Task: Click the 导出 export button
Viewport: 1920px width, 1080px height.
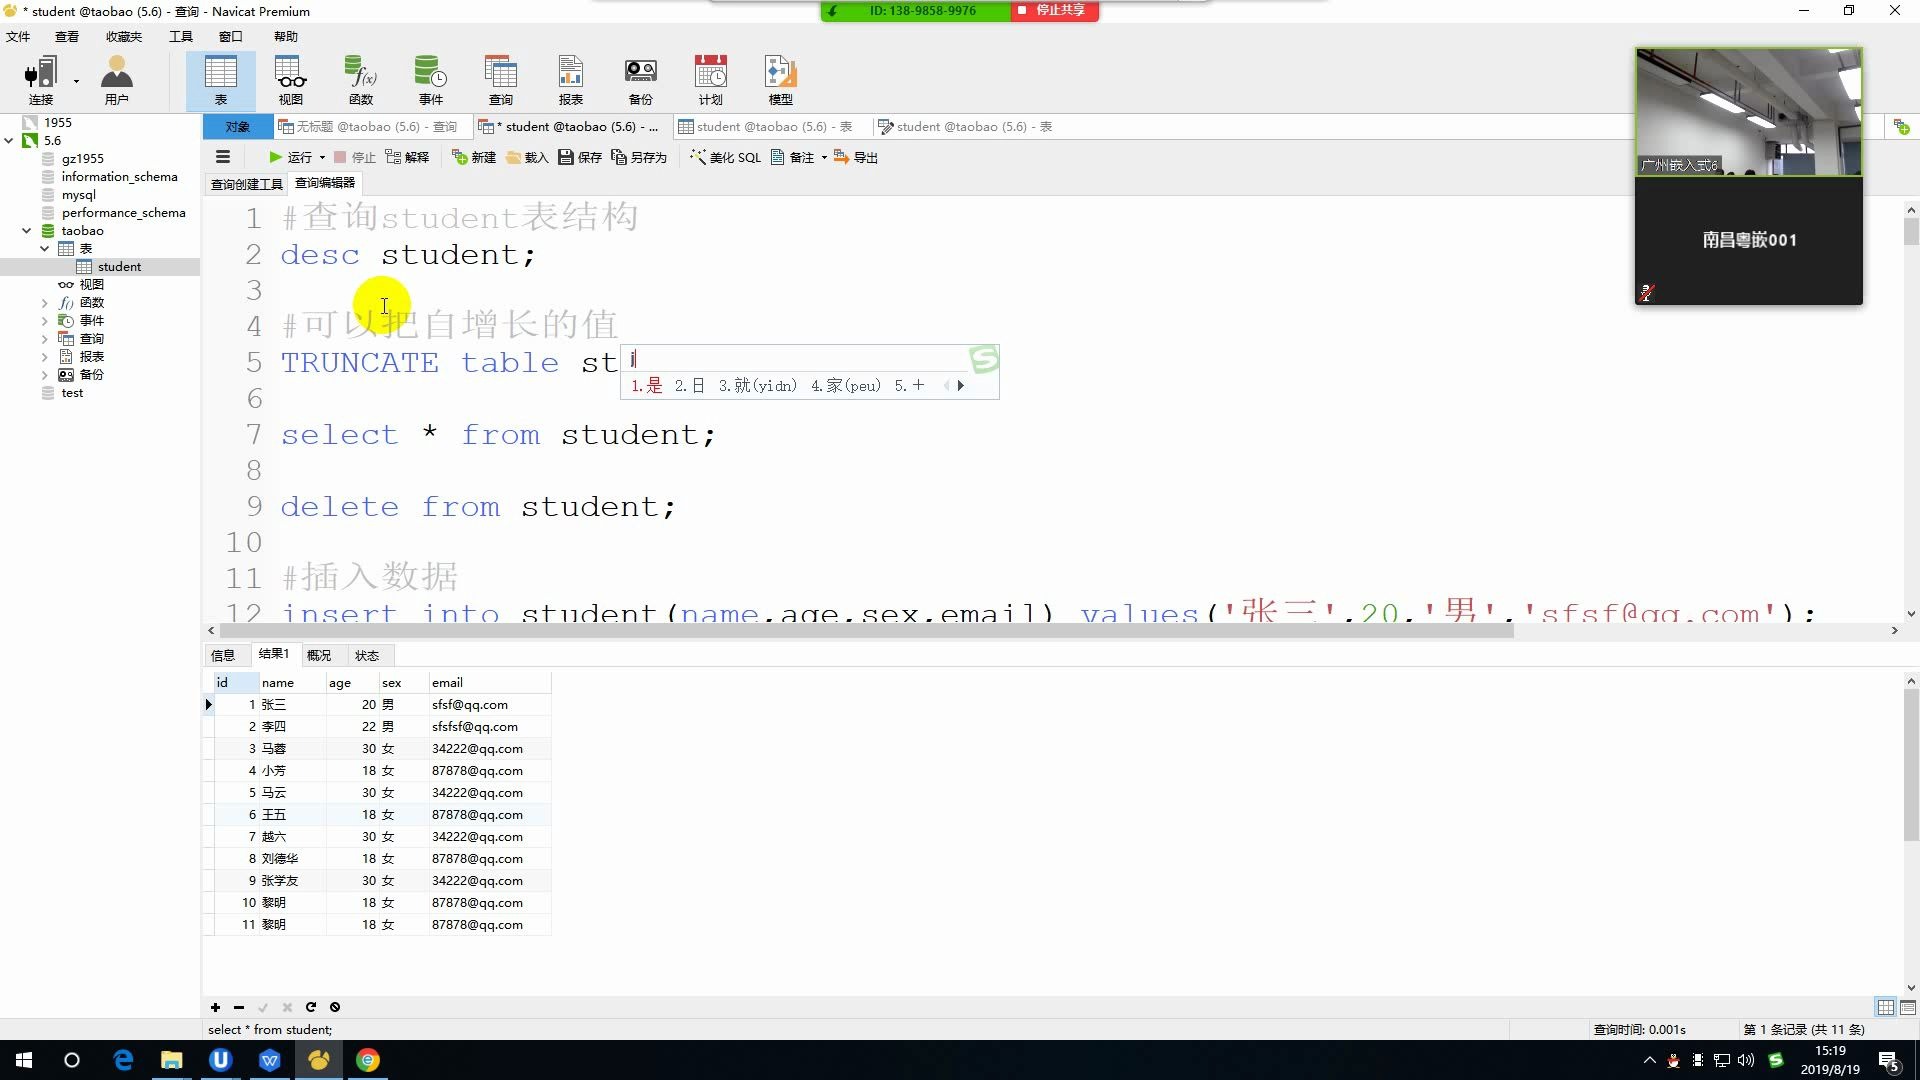Action: pyautogui.click(x=856, y=157)
